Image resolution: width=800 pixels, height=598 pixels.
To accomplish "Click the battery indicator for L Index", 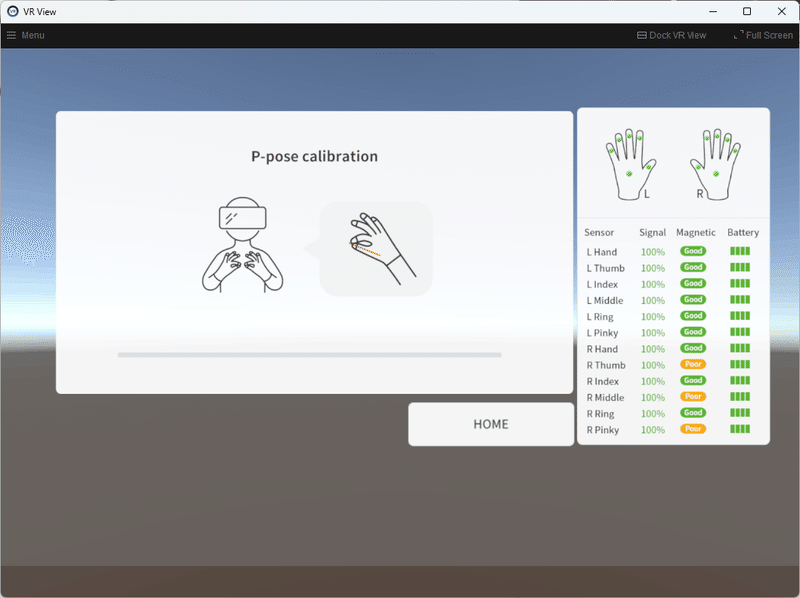I will [x=739, y=283].
